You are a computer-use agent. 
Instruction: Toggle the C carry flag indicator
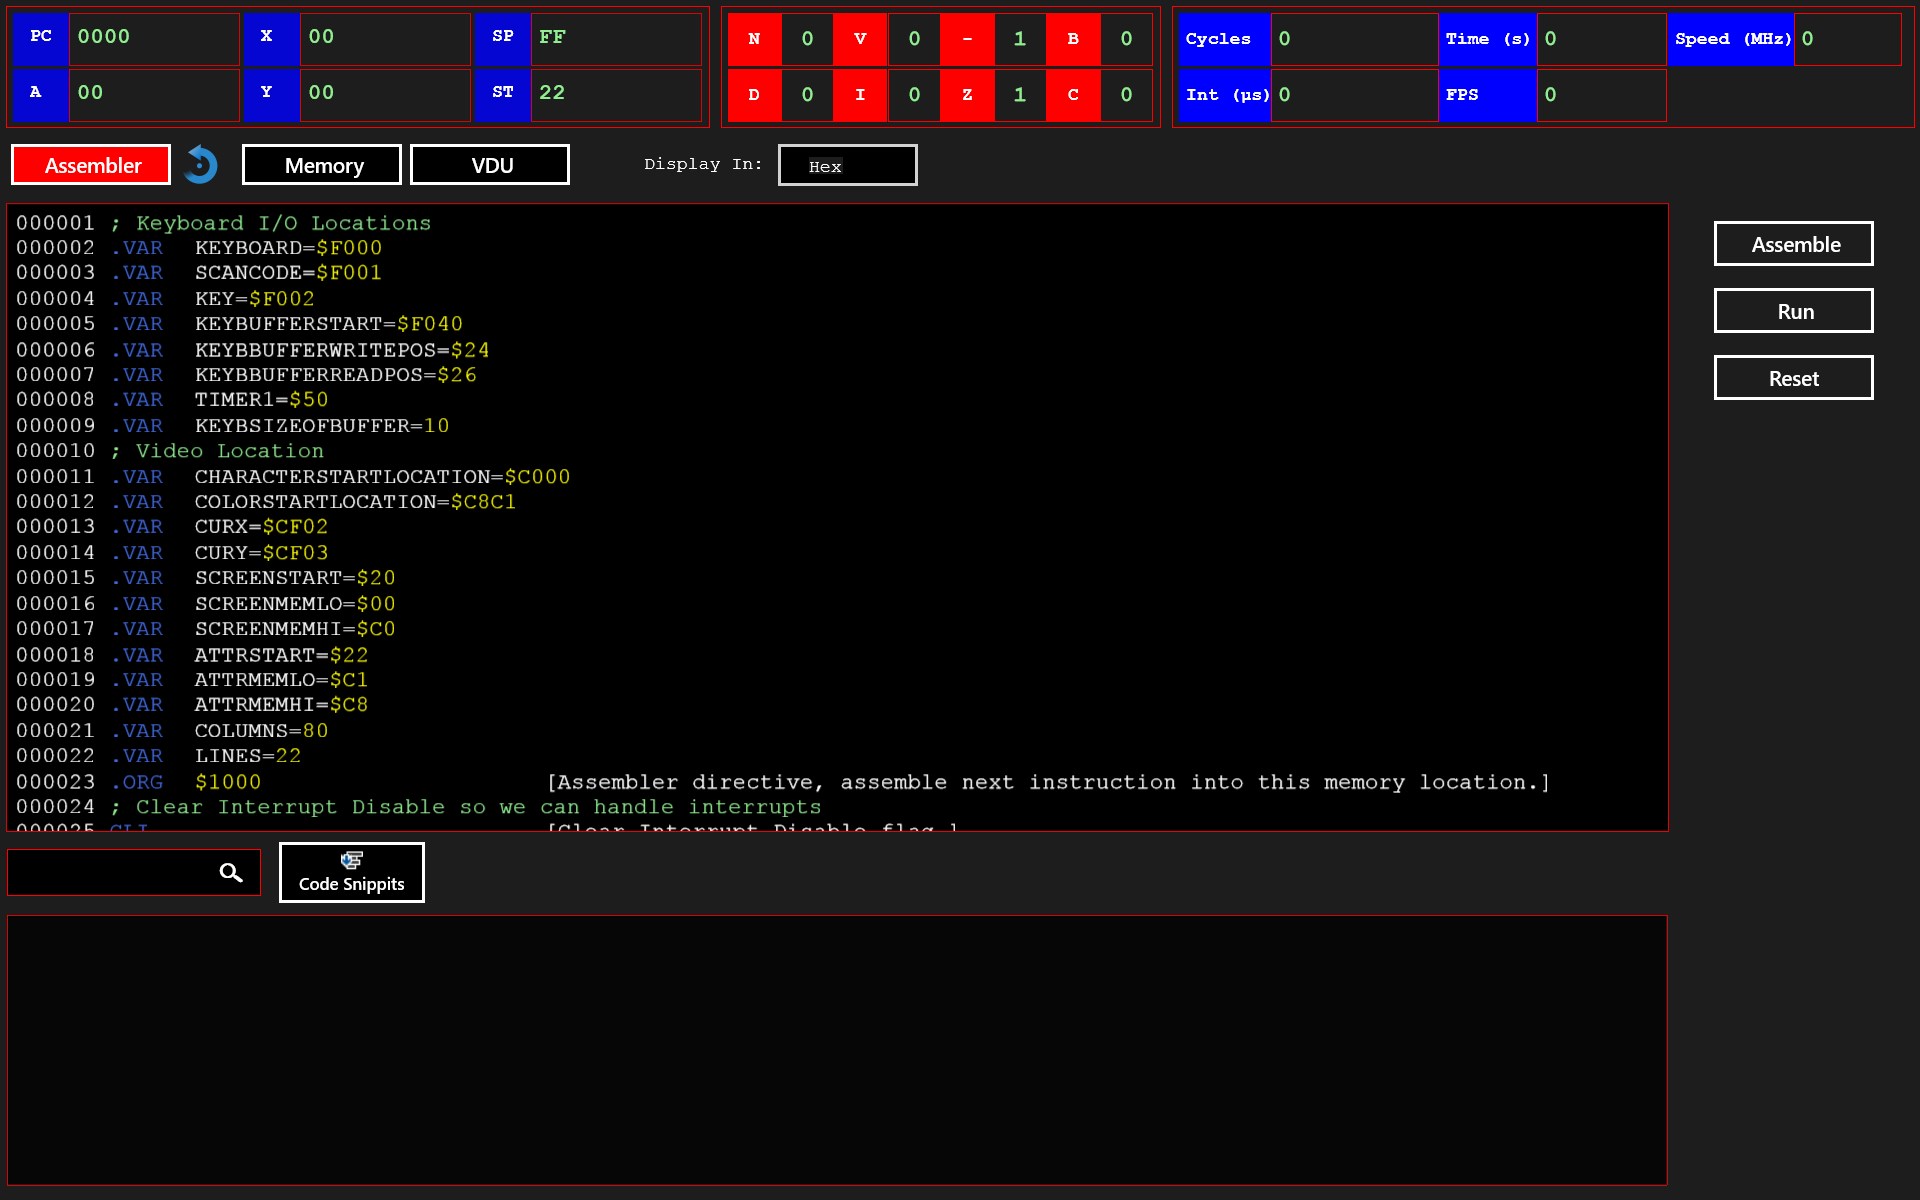(1073, 95)
